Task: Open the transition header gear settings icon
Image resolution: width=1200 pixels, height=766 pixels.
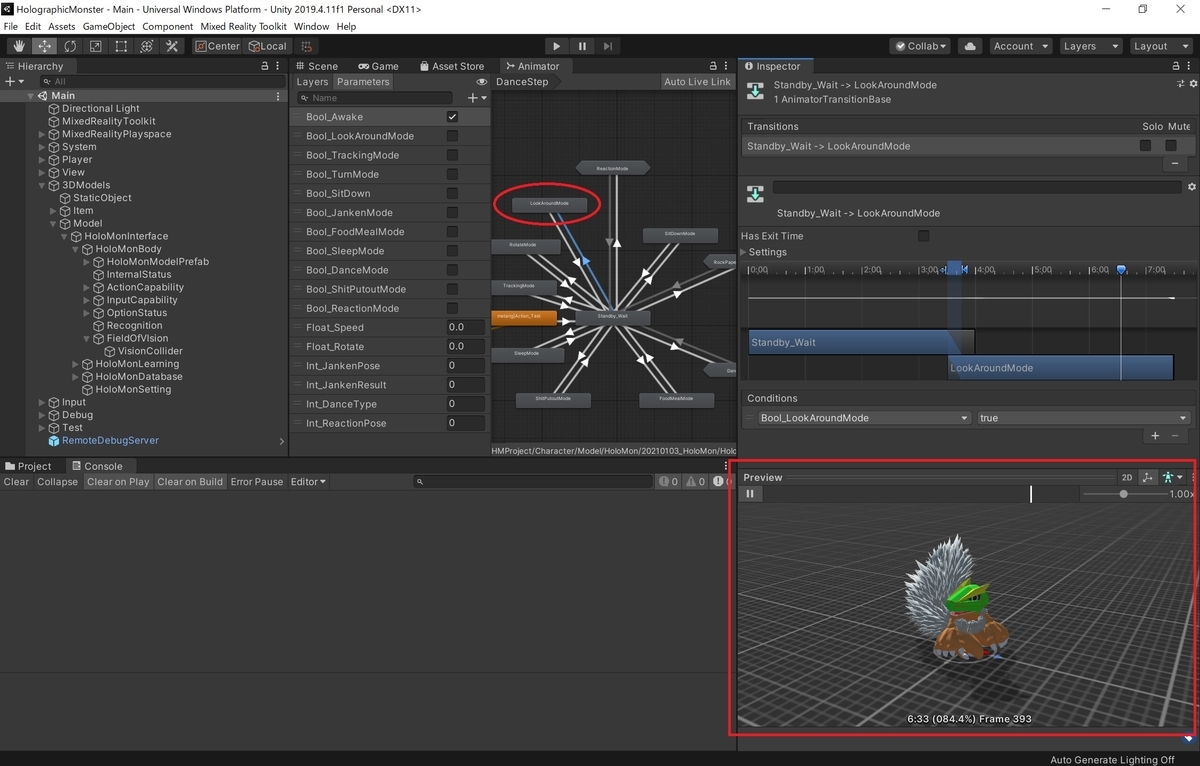Action: [1192, 85]
